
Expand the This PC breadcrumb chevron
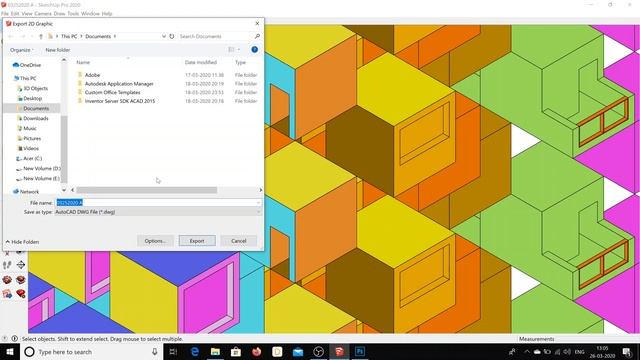[81, 36]
